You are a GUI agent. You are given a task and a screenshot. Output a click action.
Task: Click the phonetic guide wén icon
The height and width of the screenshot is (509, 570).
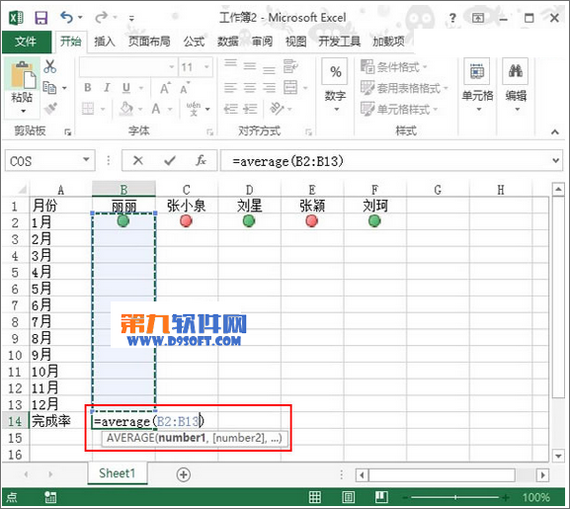coord(193,108)
